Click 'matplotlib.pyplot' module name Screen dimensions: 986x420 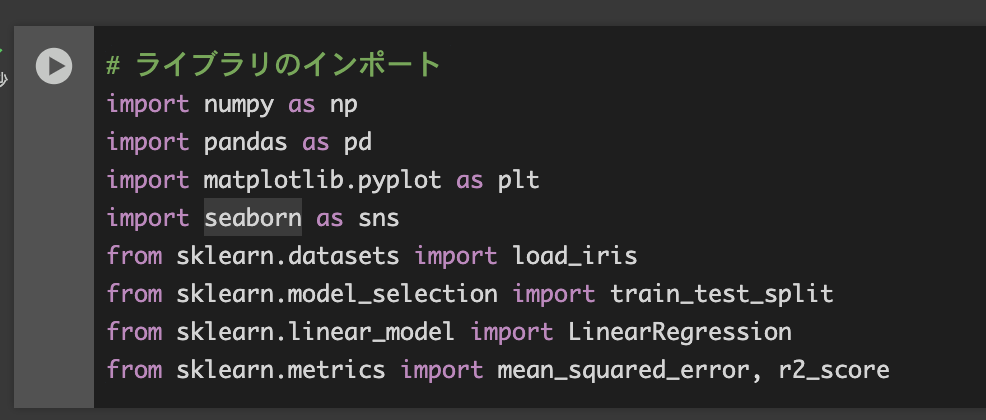point(323,181)
